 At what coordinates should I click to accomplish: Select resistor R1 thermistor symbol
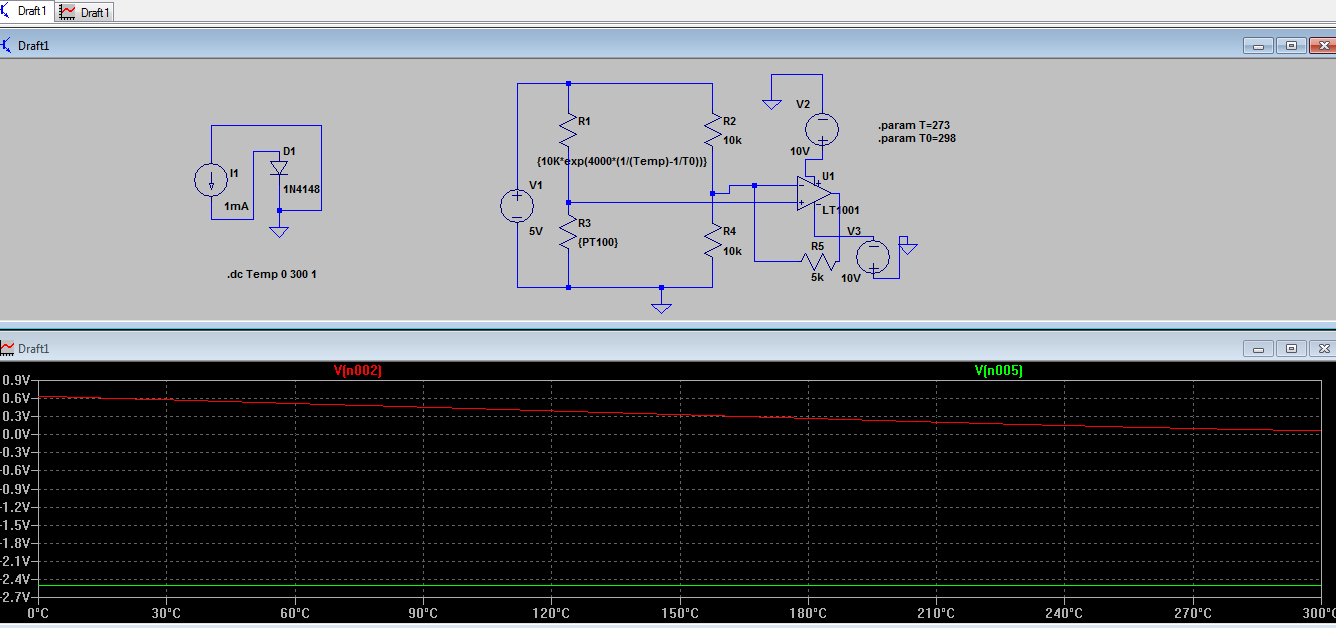(x=568, y=128)
